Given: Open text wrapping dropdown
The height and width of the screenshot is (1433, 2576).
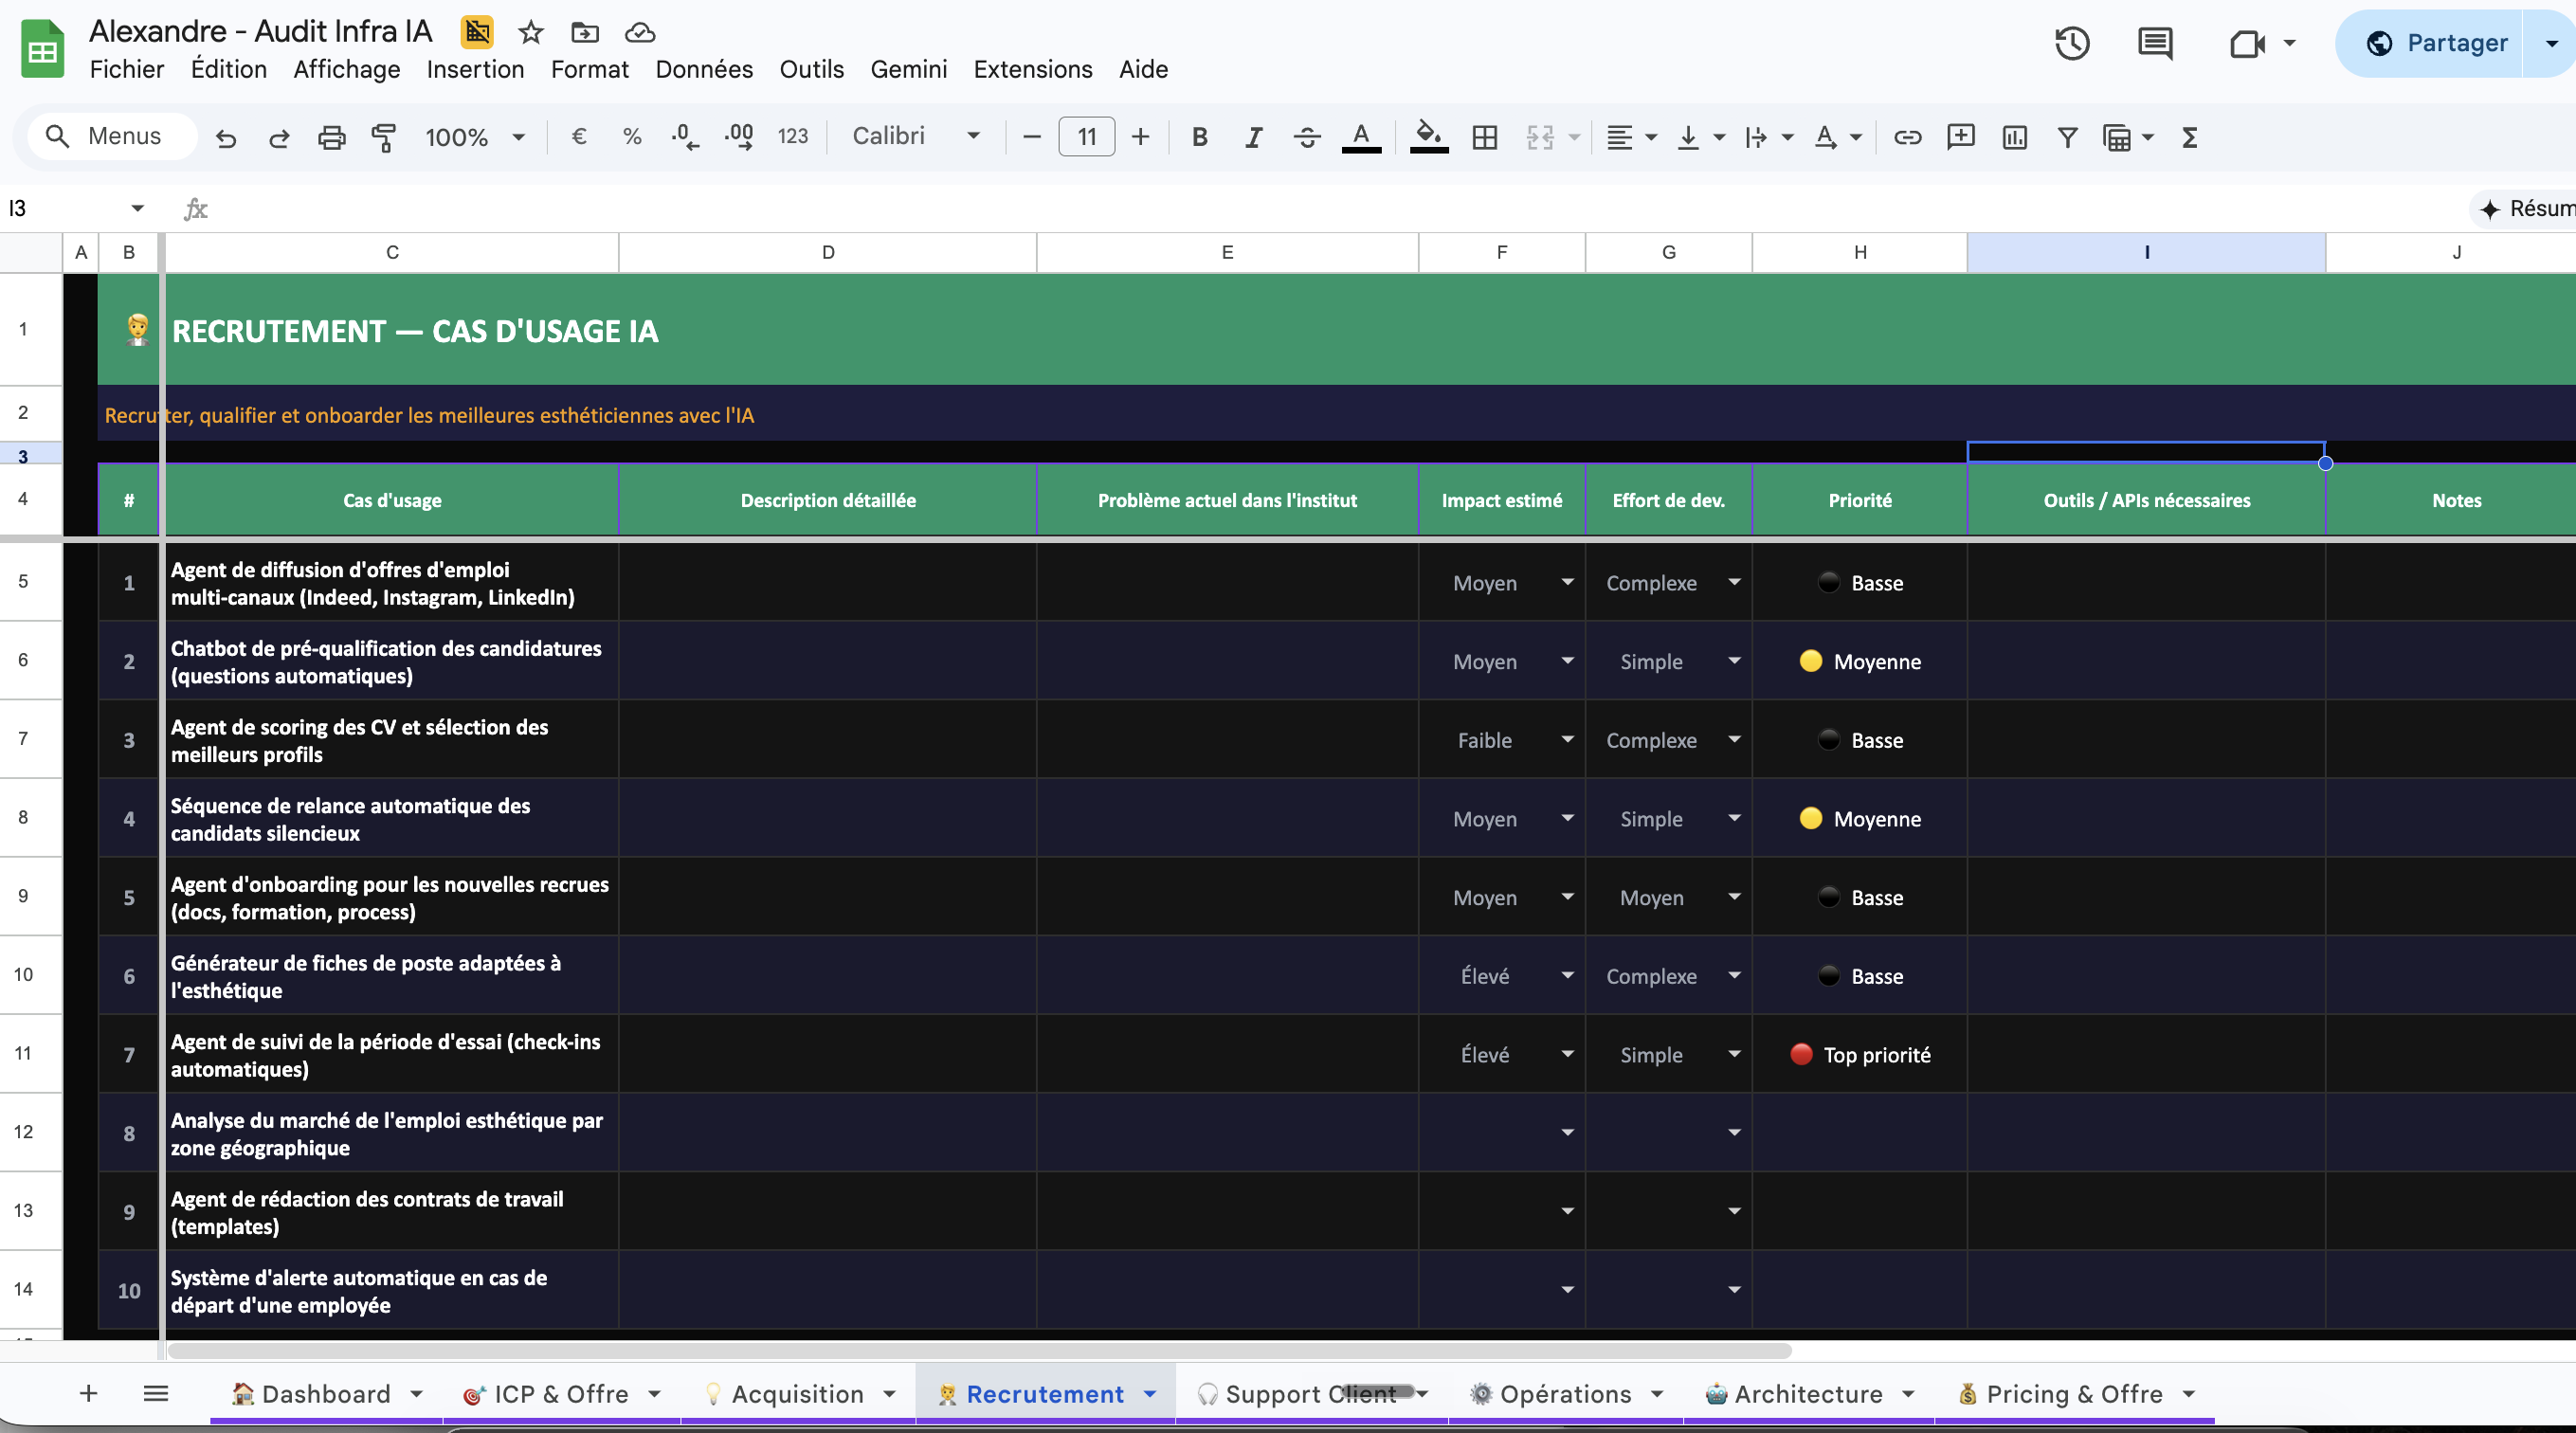Looking at the screenshot, I should [x=1768, y=137].
